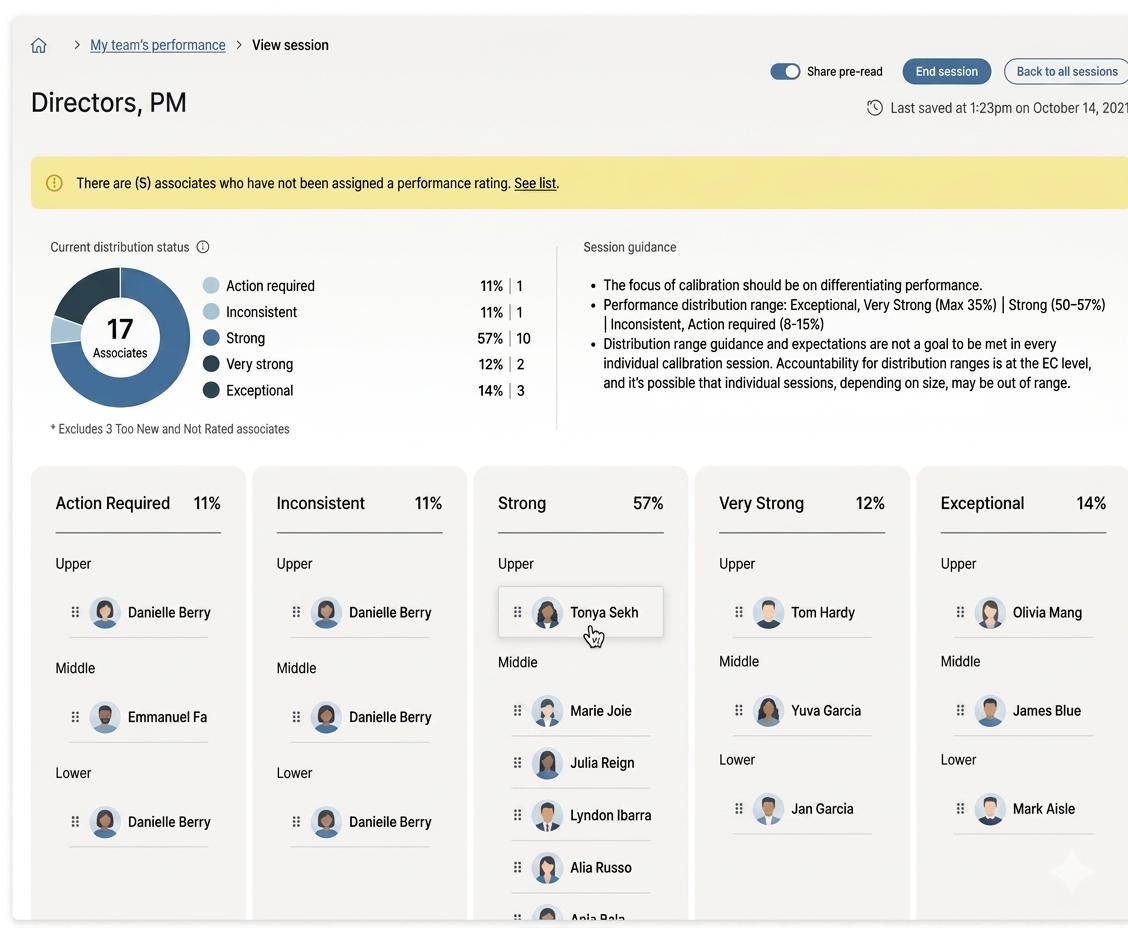Screen dimensions: 1128x928
Task: Click drag handle beside Marie Joie
Action: [517, 711]
